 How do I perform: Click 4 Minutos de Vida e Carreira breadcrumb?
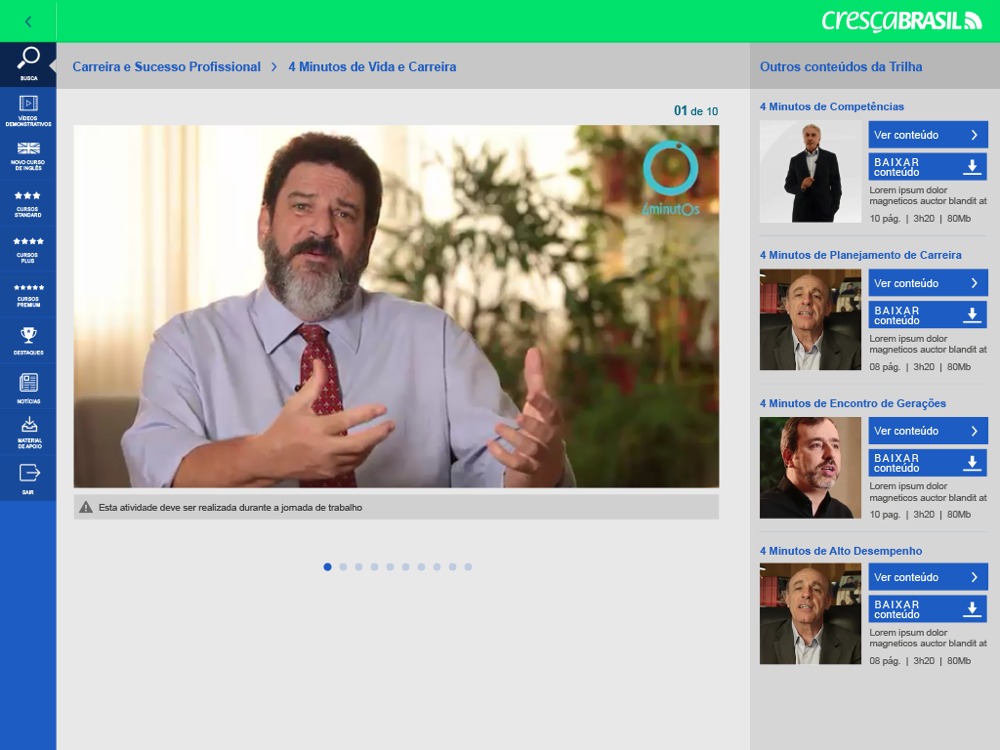click(372, 66)
